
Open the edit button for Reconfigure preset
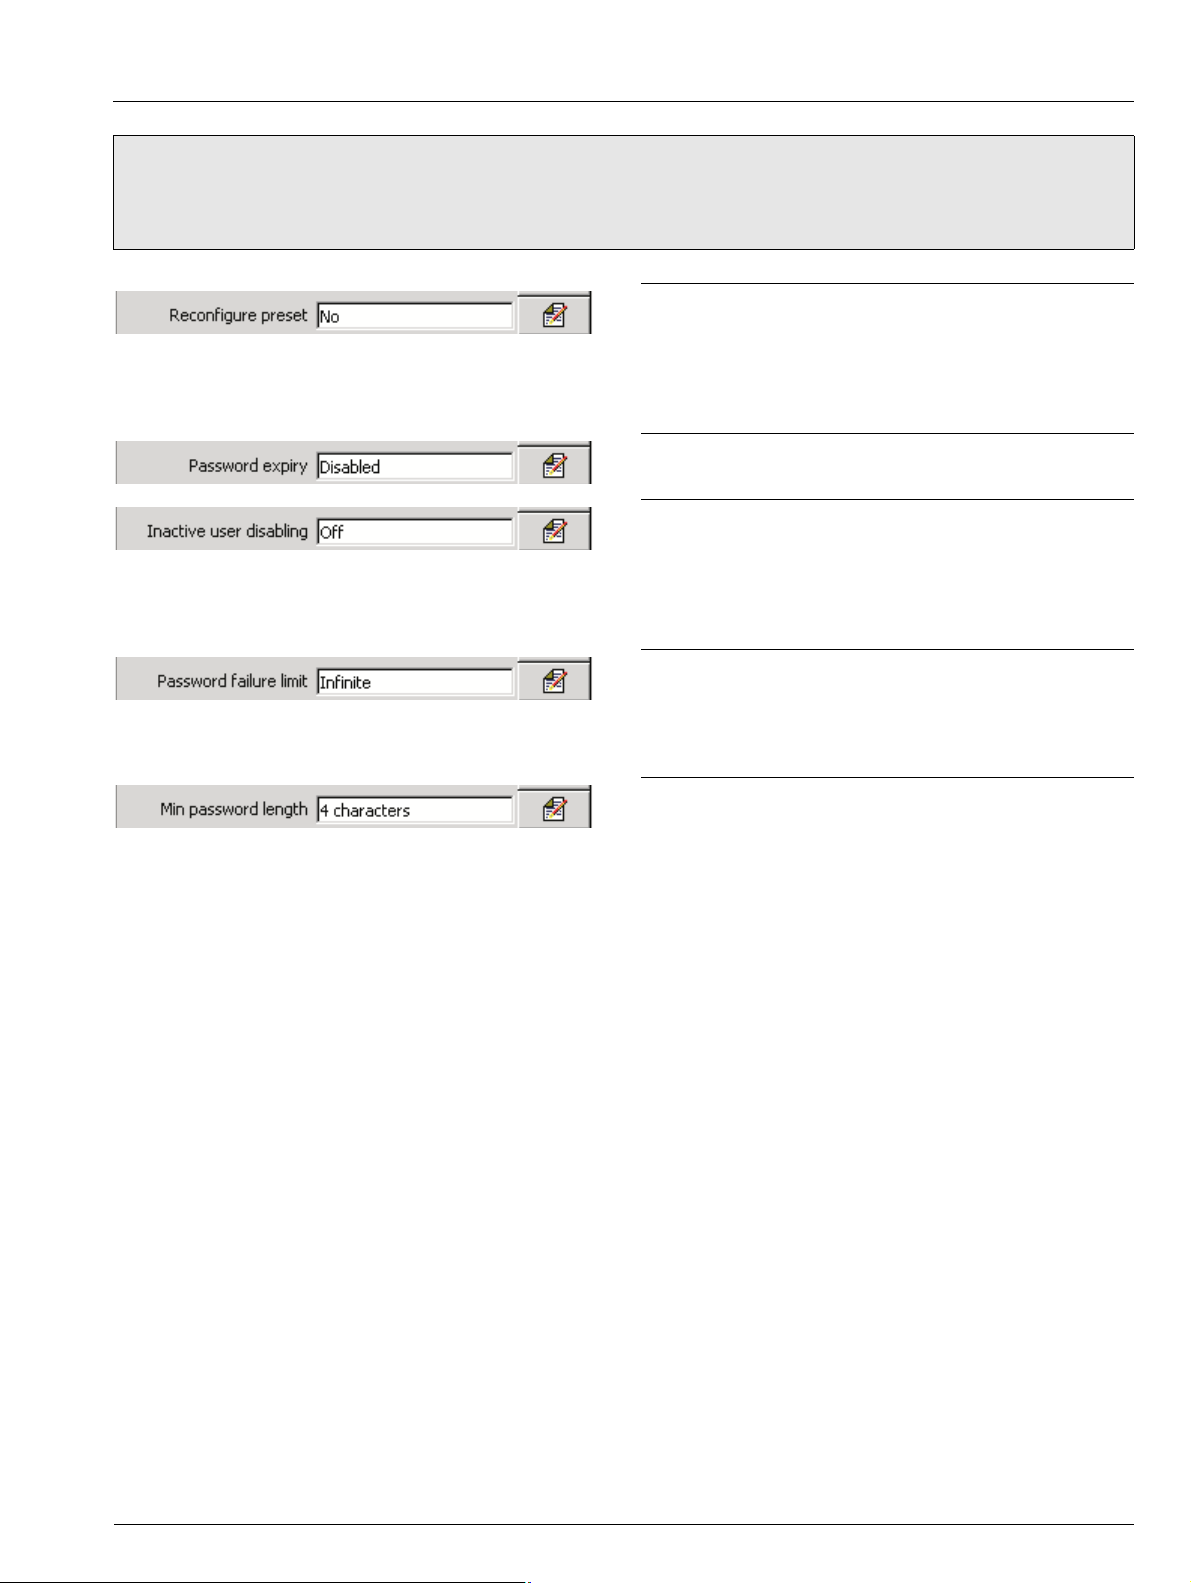coord(554,315)
